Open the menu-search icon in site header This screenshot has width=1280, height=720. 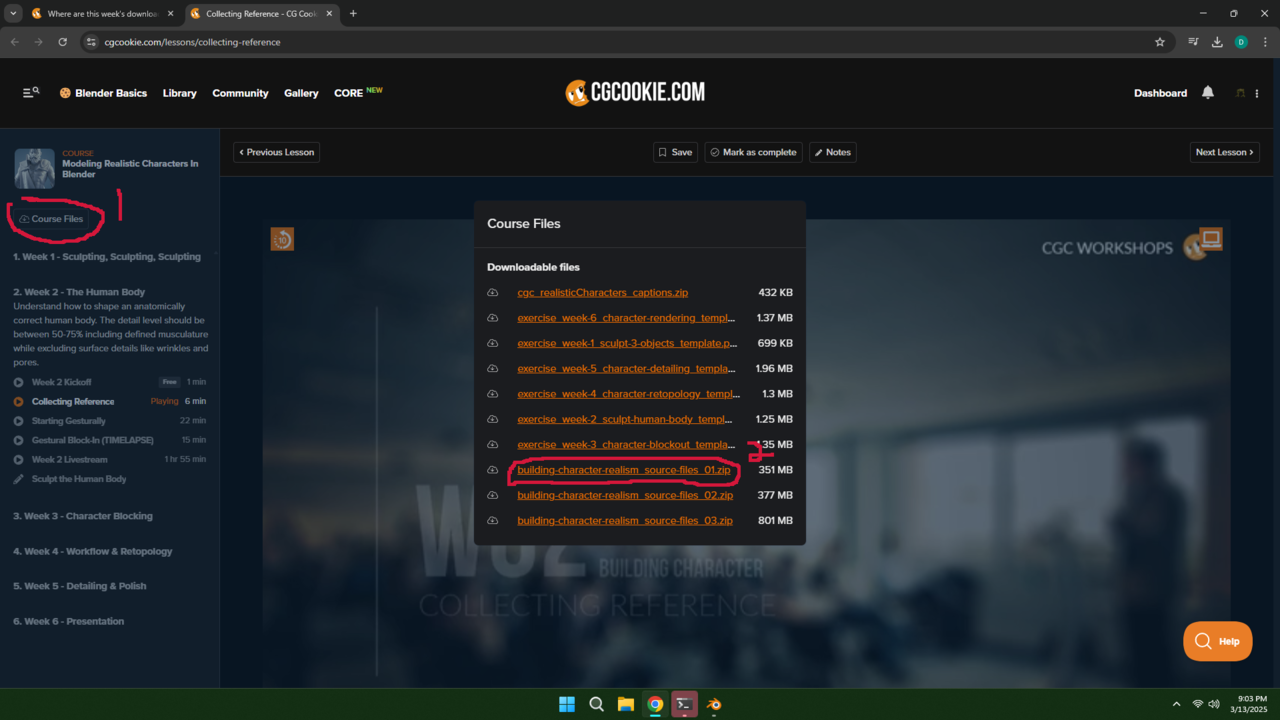tap(31, 93)
